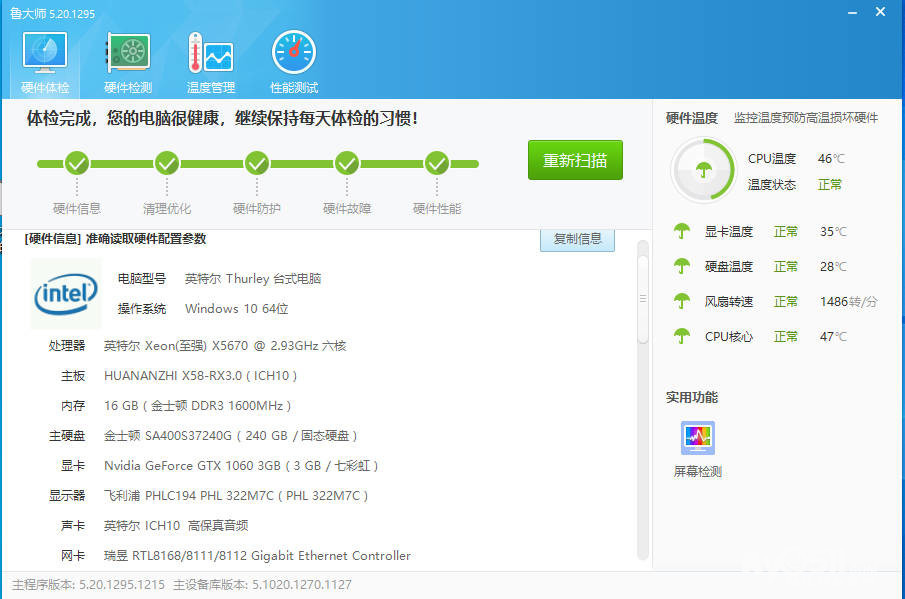Open the 性能测试 speedometer icon

(x=294, y=62)
